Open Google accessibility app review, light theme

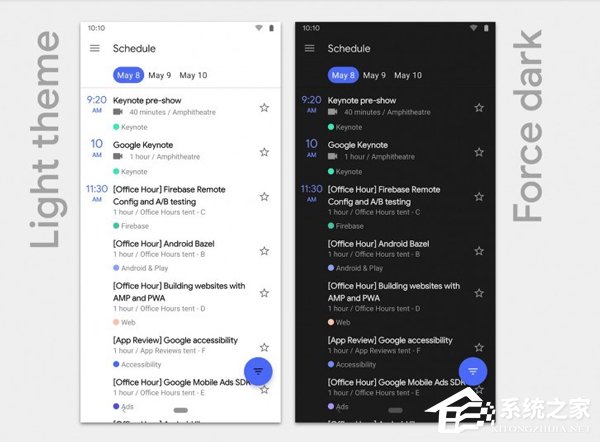pyautogui.click(x=175, y=340)
